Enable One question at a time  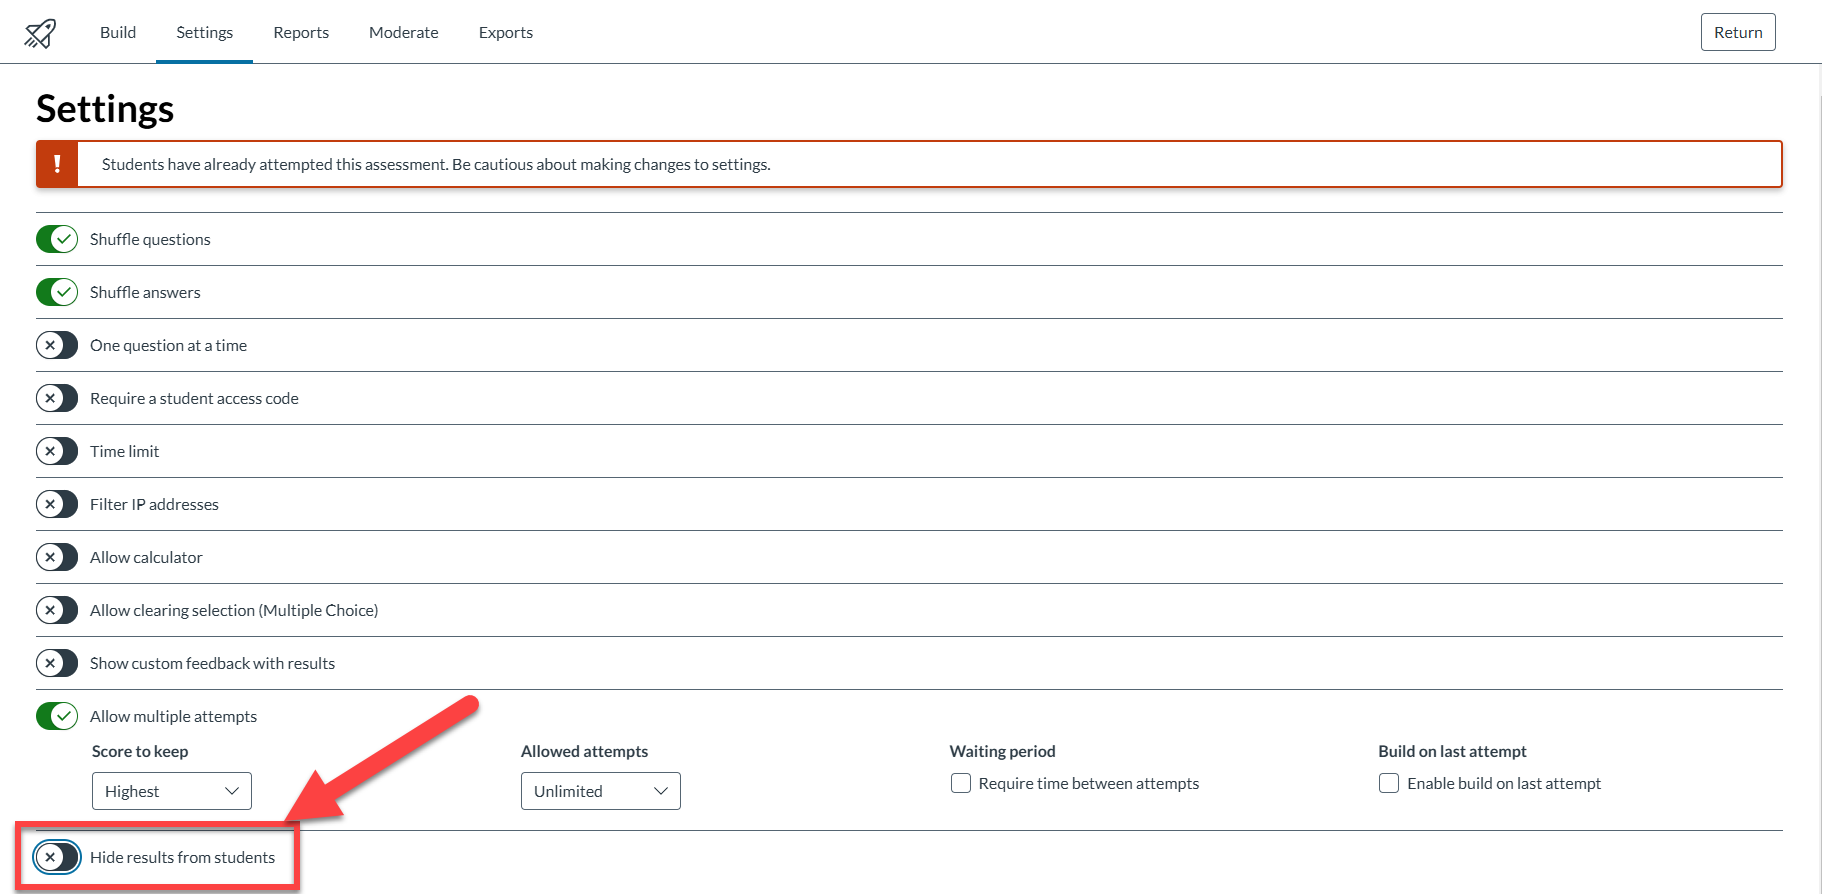[57, 345]
